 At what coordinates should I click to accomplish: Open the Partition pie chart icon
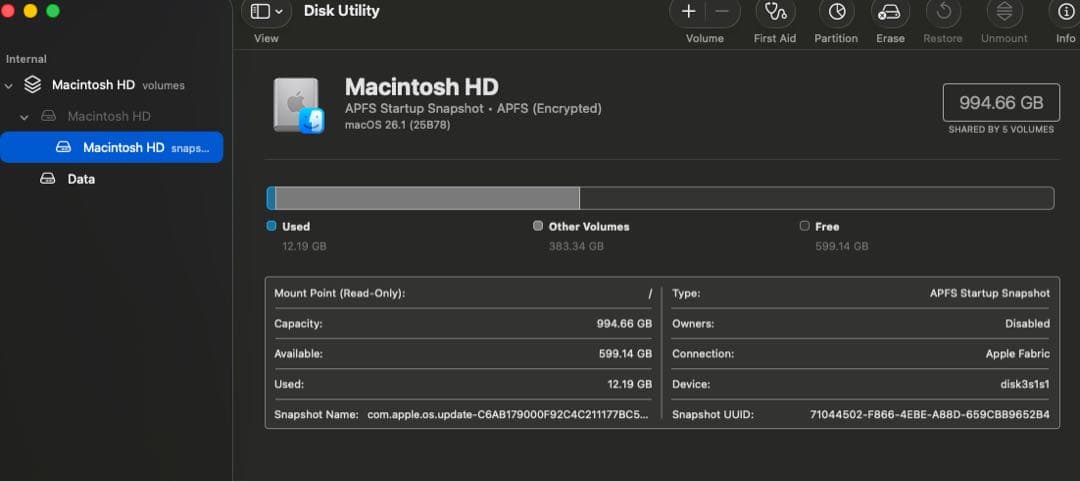(836, 12)
